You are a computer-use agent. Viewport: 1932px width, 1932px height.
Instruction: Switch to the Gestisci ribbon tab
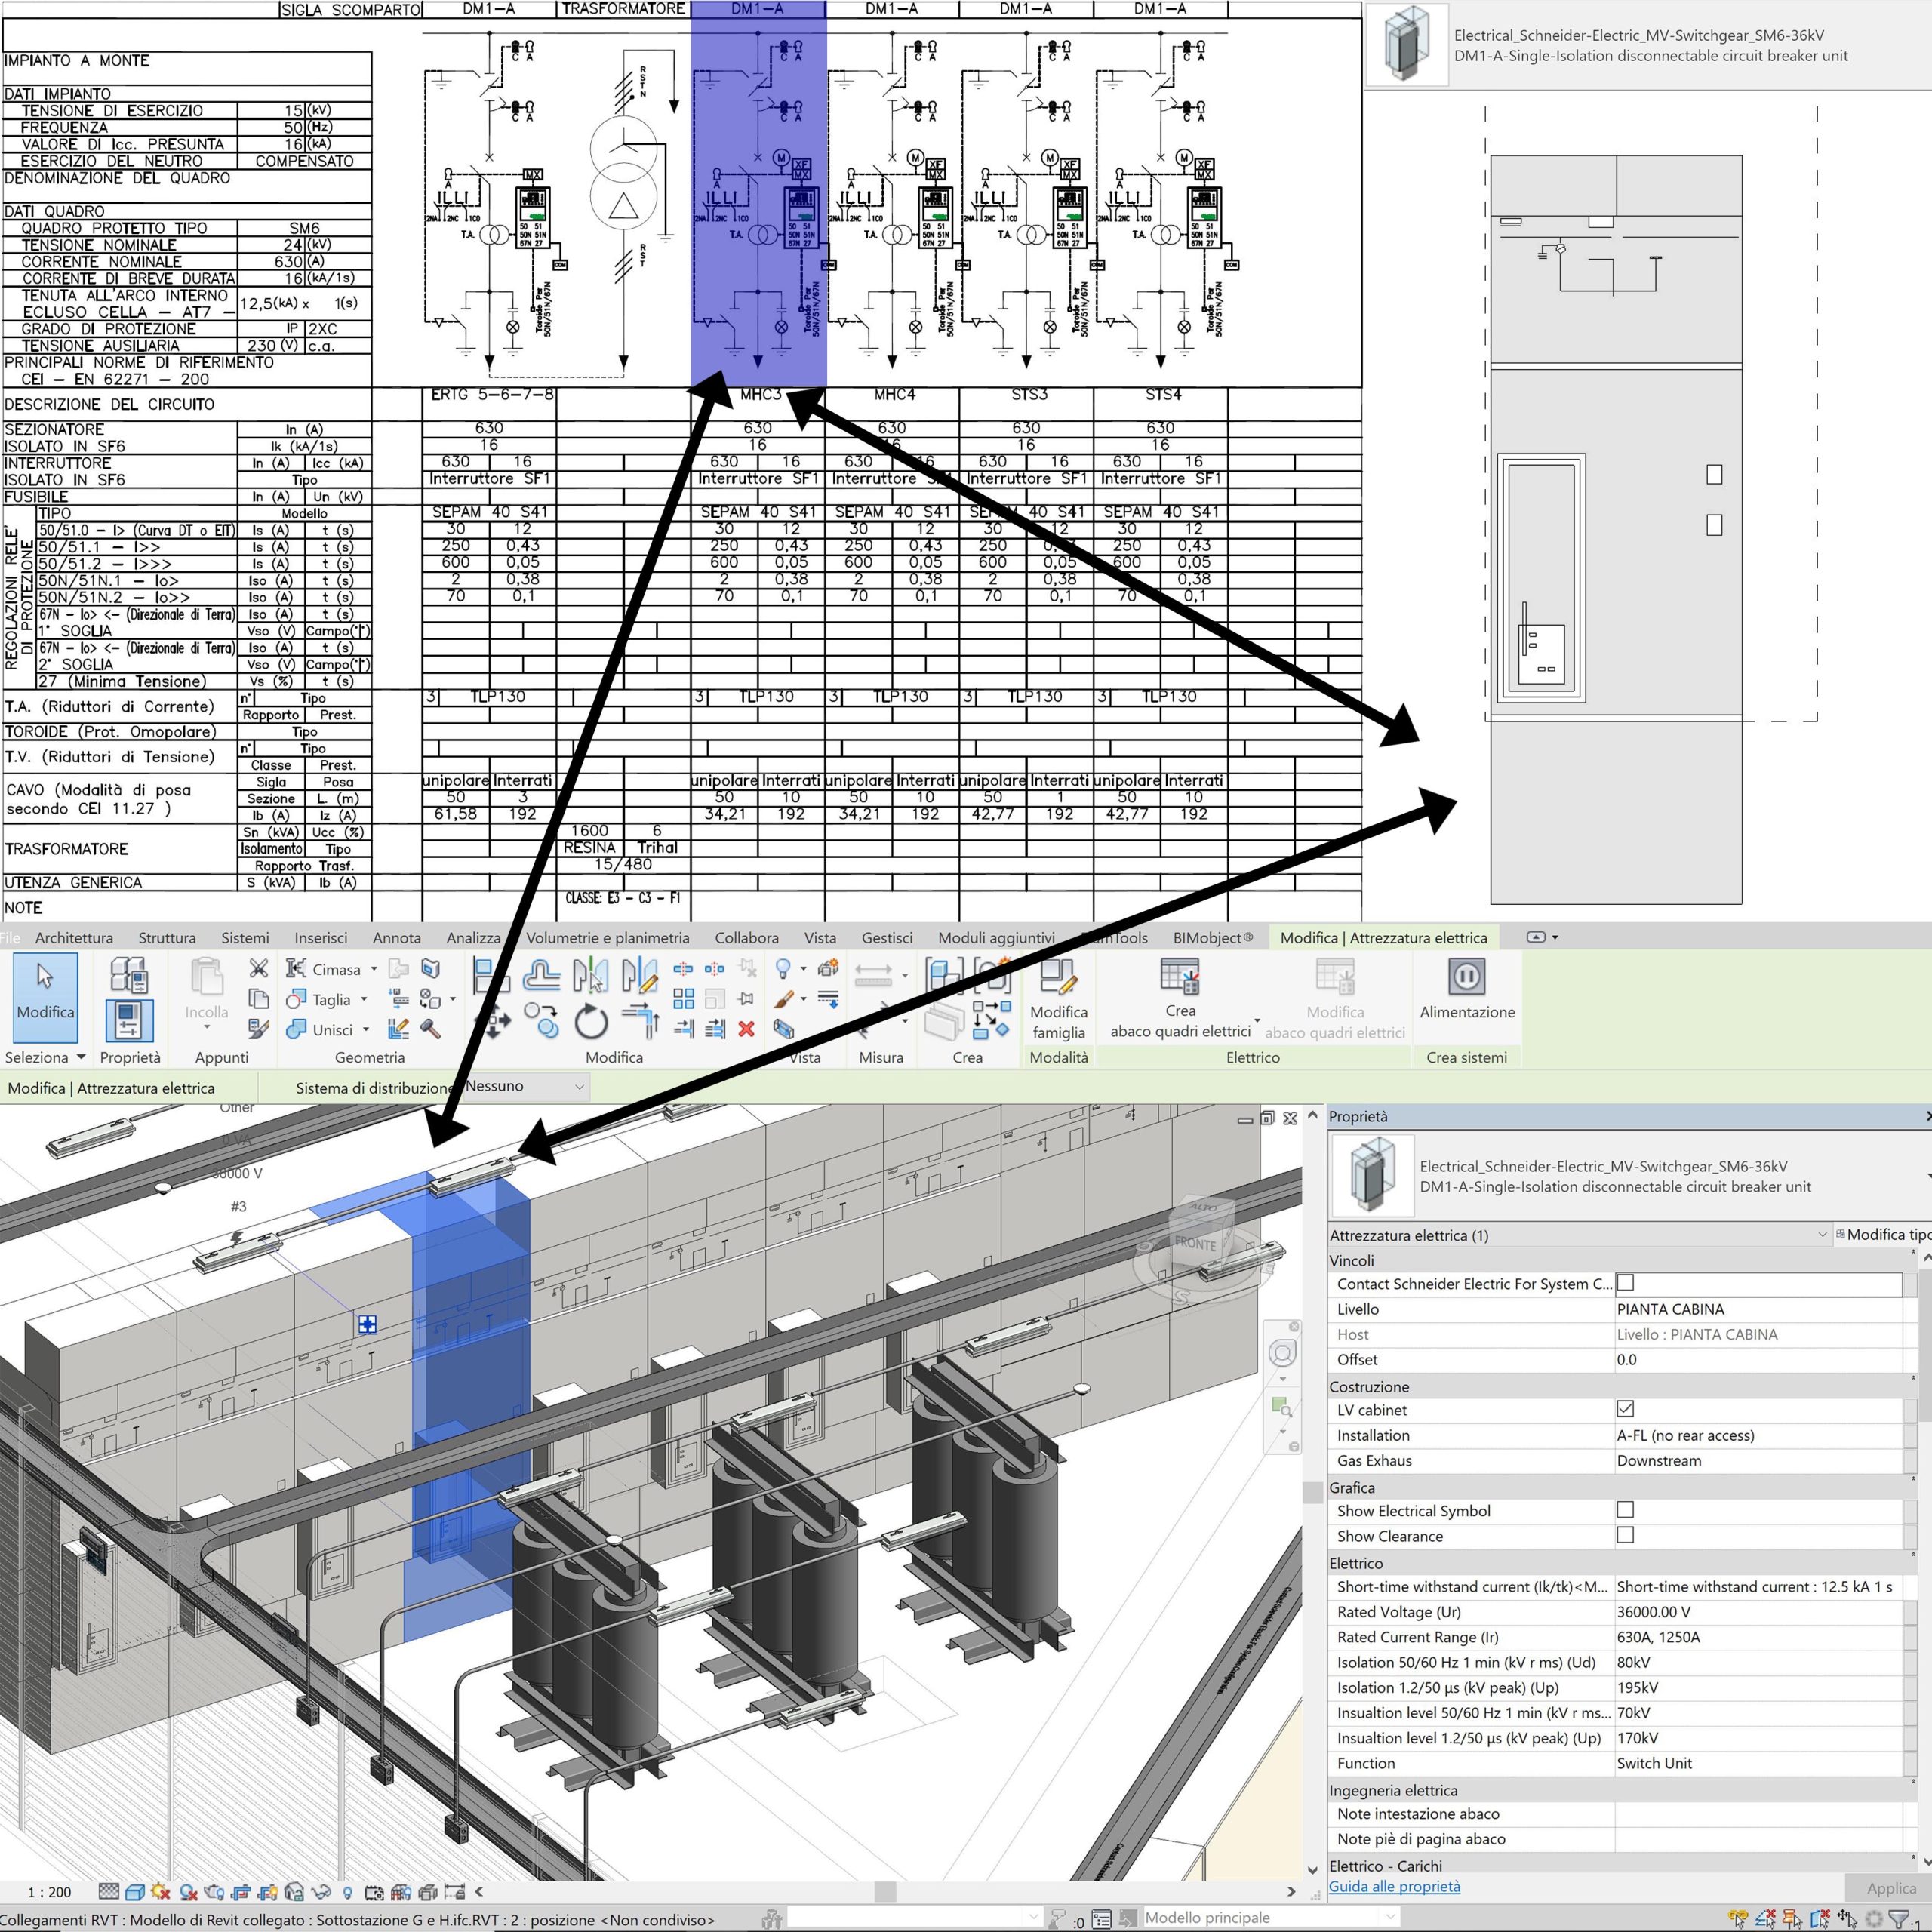(887, 938)
